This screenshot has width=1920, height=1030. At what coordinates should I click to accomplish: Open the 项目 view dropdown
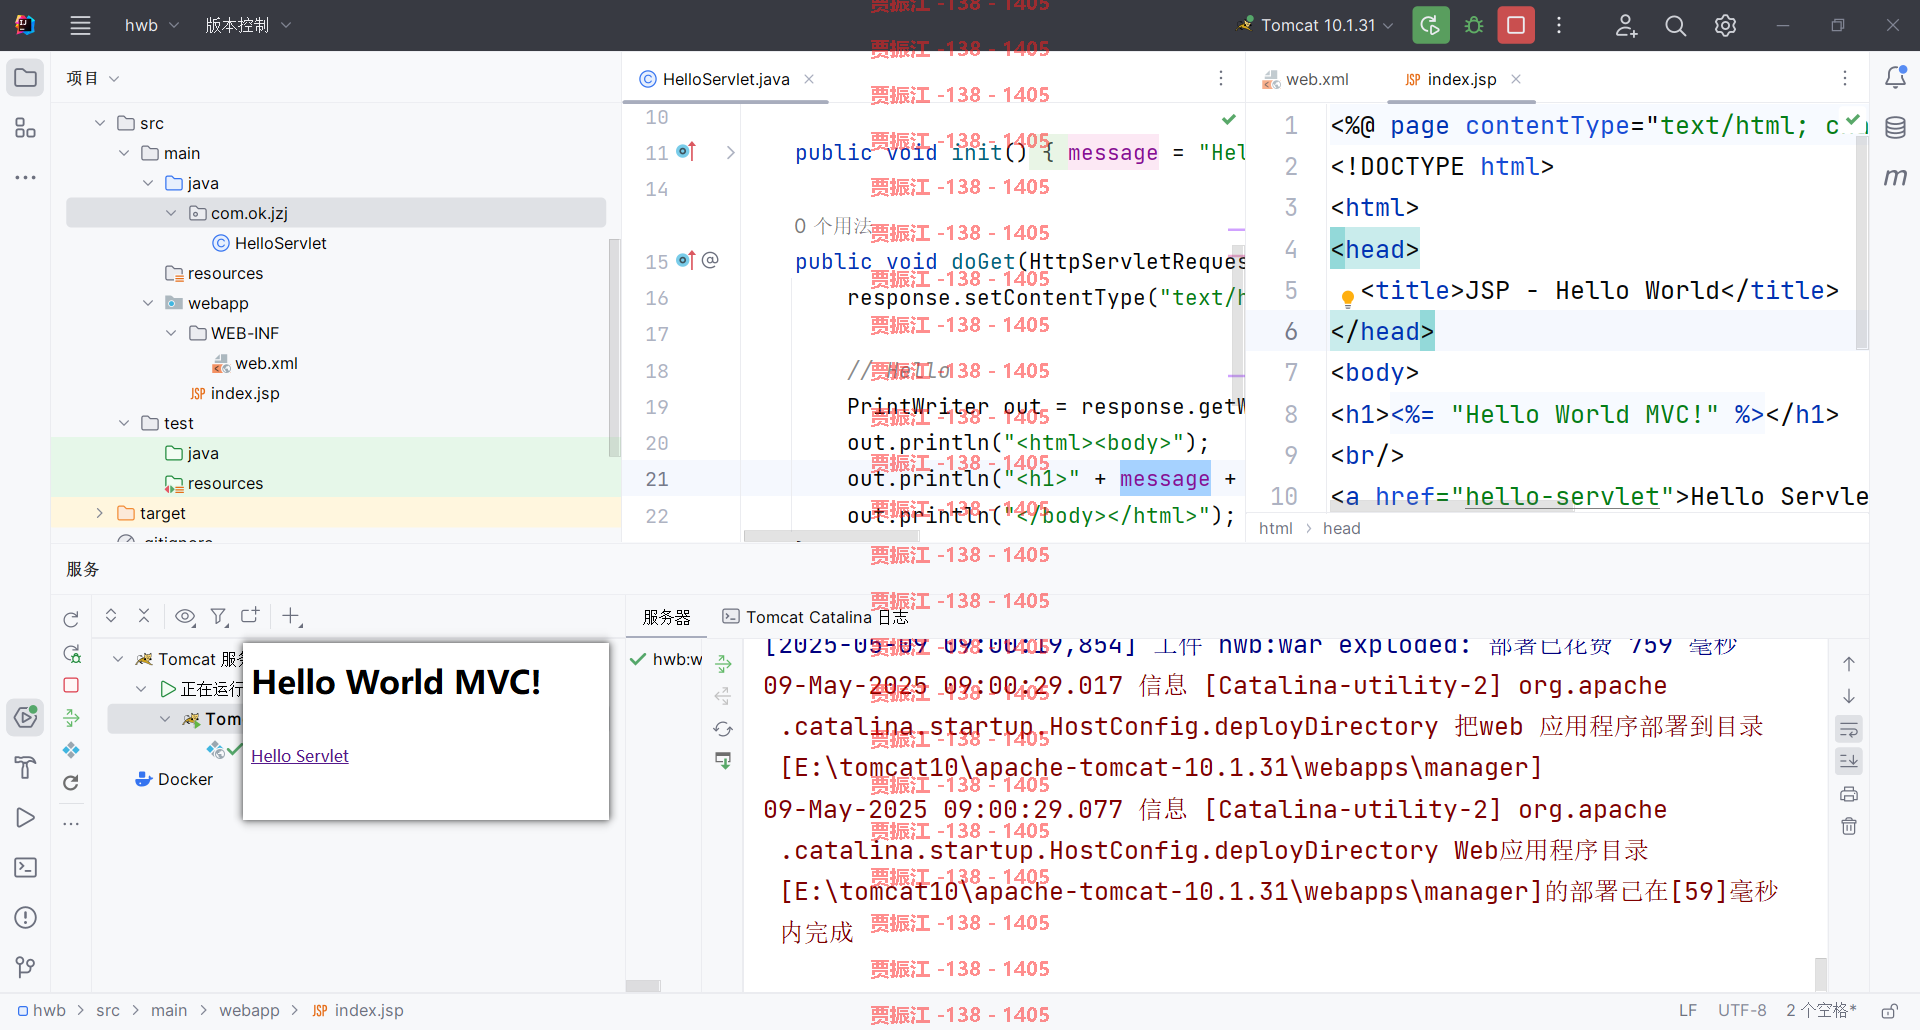pyautogui.click(x=92, y=78)
